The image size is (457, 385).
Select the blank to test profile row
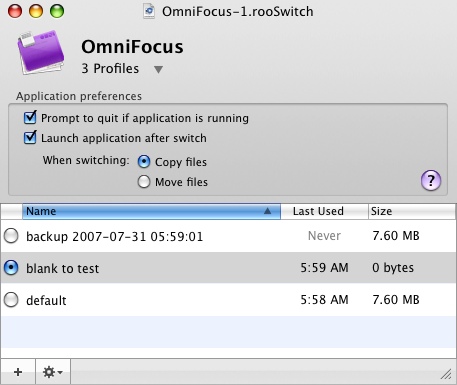pyautogui.click(x=228, y=268)
